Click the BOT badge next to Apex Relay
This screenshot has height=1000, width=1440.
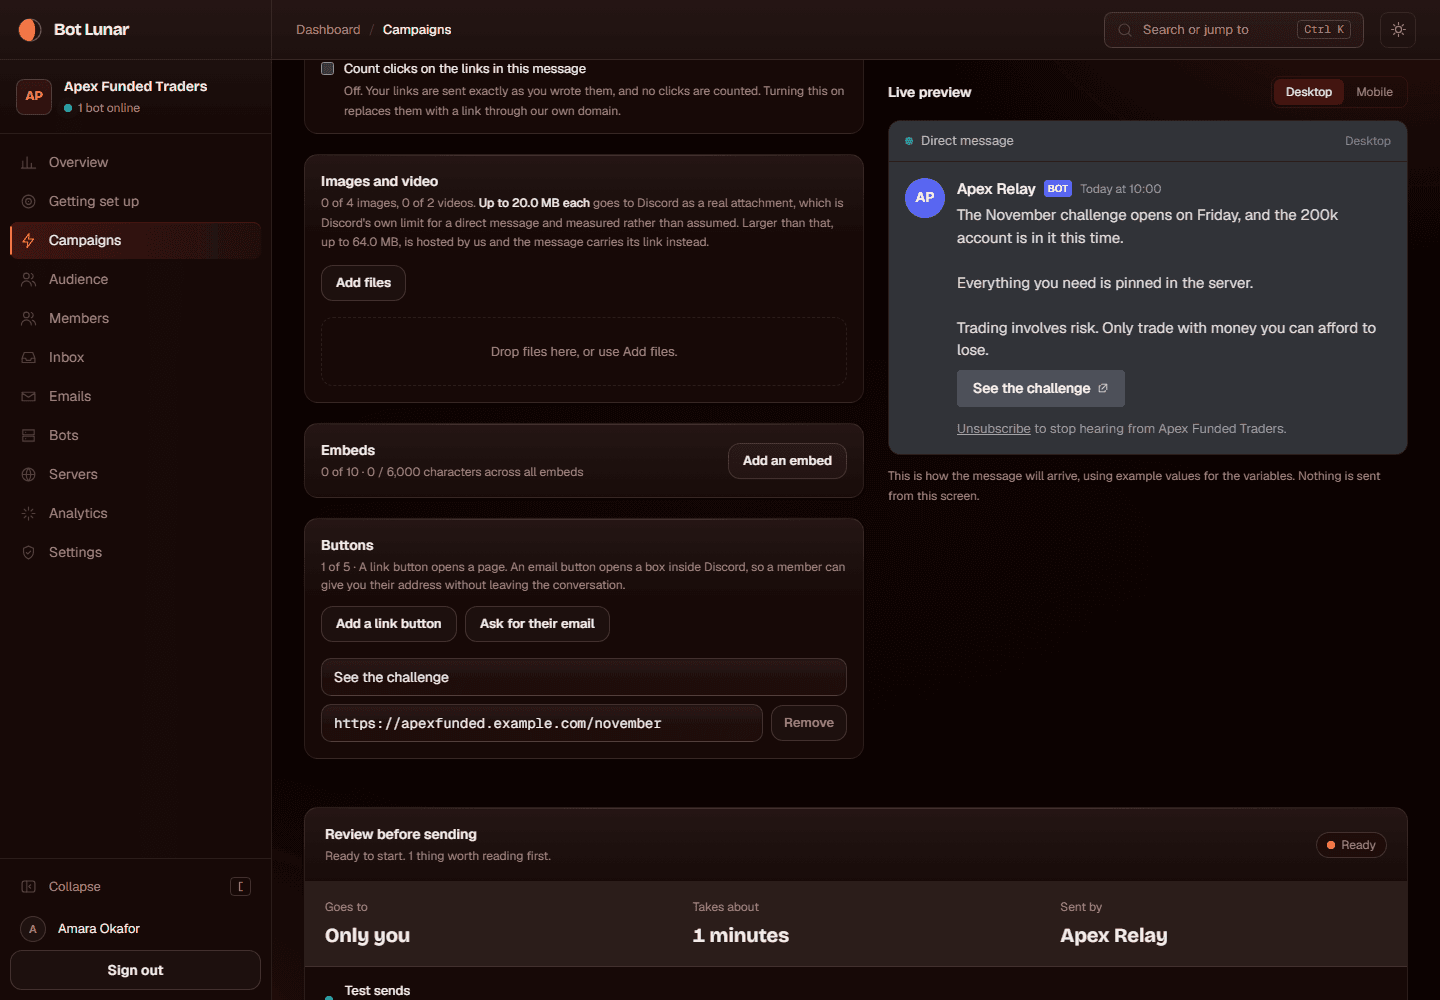[1058, 189]
